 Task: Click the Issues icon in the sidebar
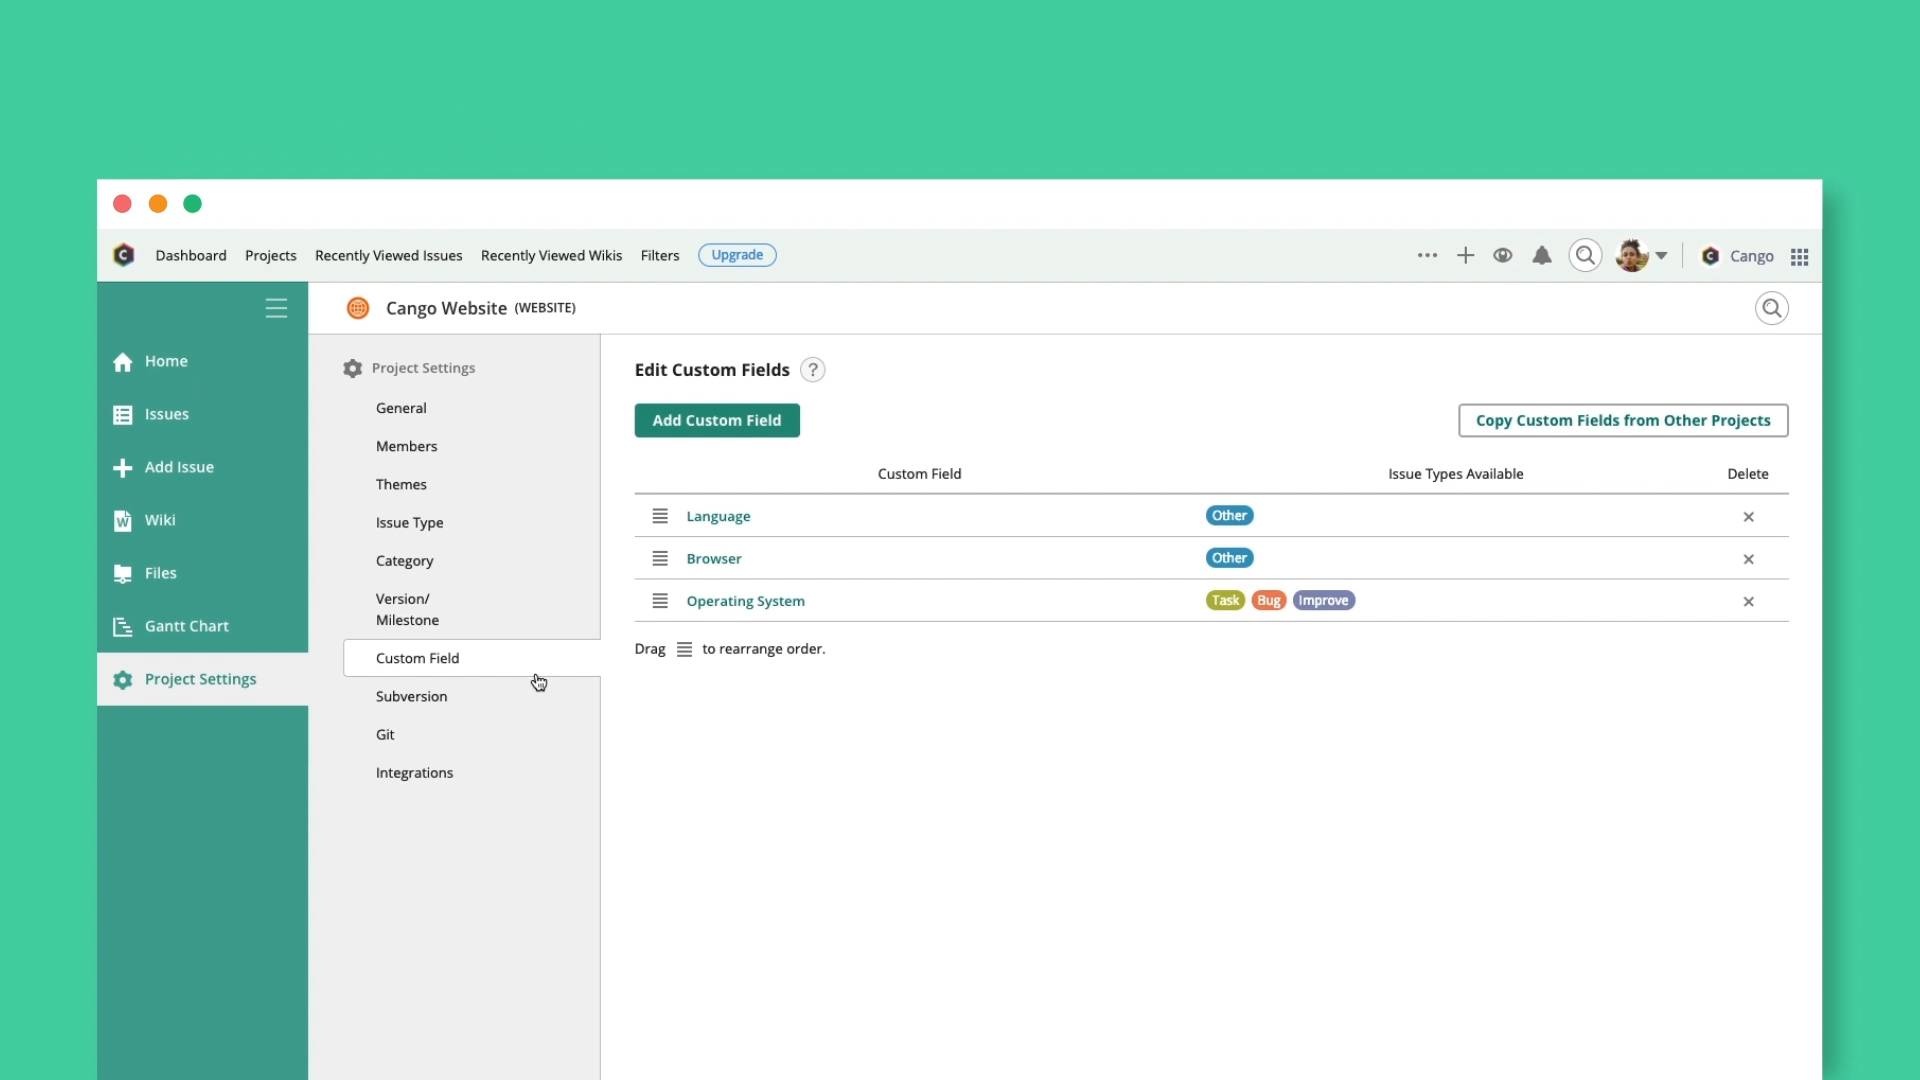(122, 414)
